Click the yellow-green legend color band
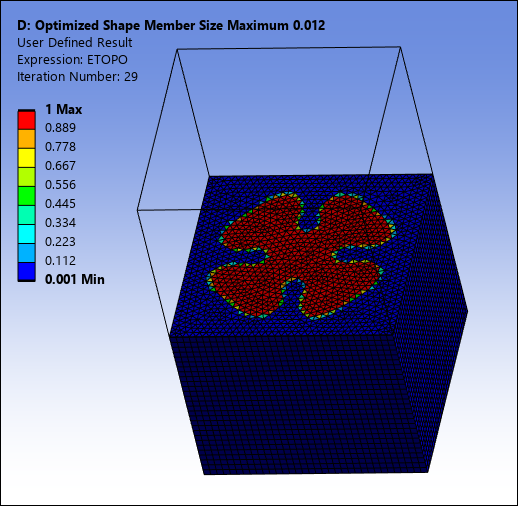 26,177
